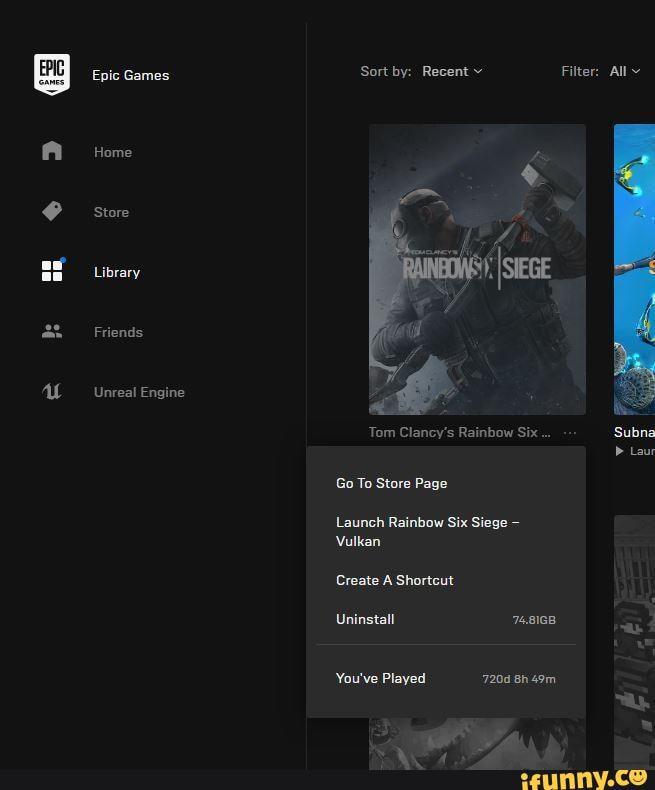Image resolution: width=655 pixels, height=790 pixels.
Task: Click the launch play triangle under Subnautica
Action: coord(619,451)
